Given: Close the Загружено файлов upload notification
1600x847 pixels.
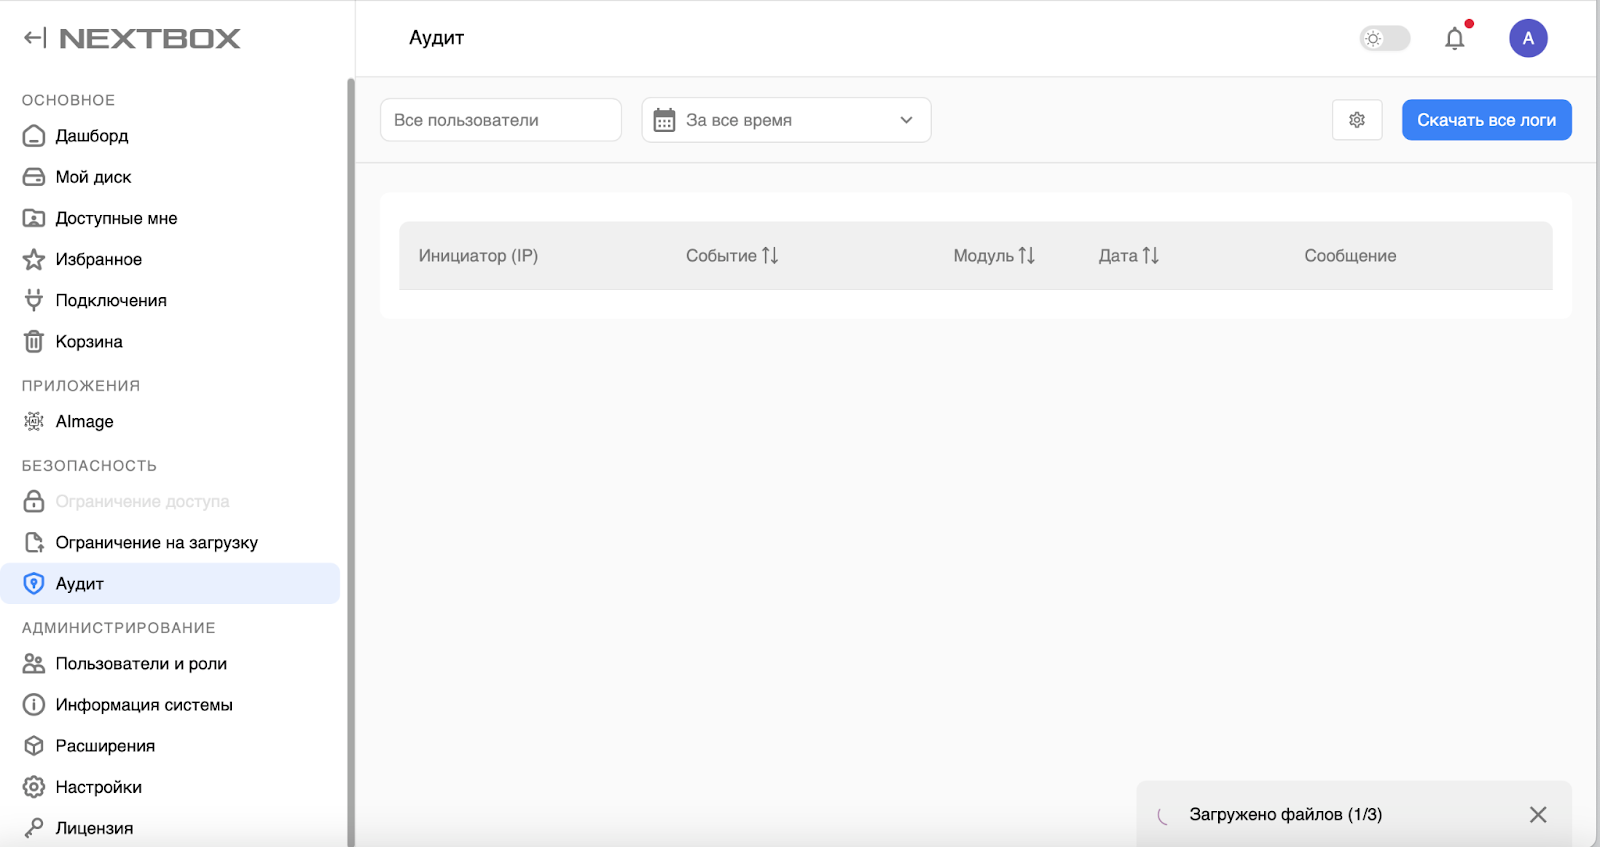Looking at the screenshot, I should [1538, 815].
